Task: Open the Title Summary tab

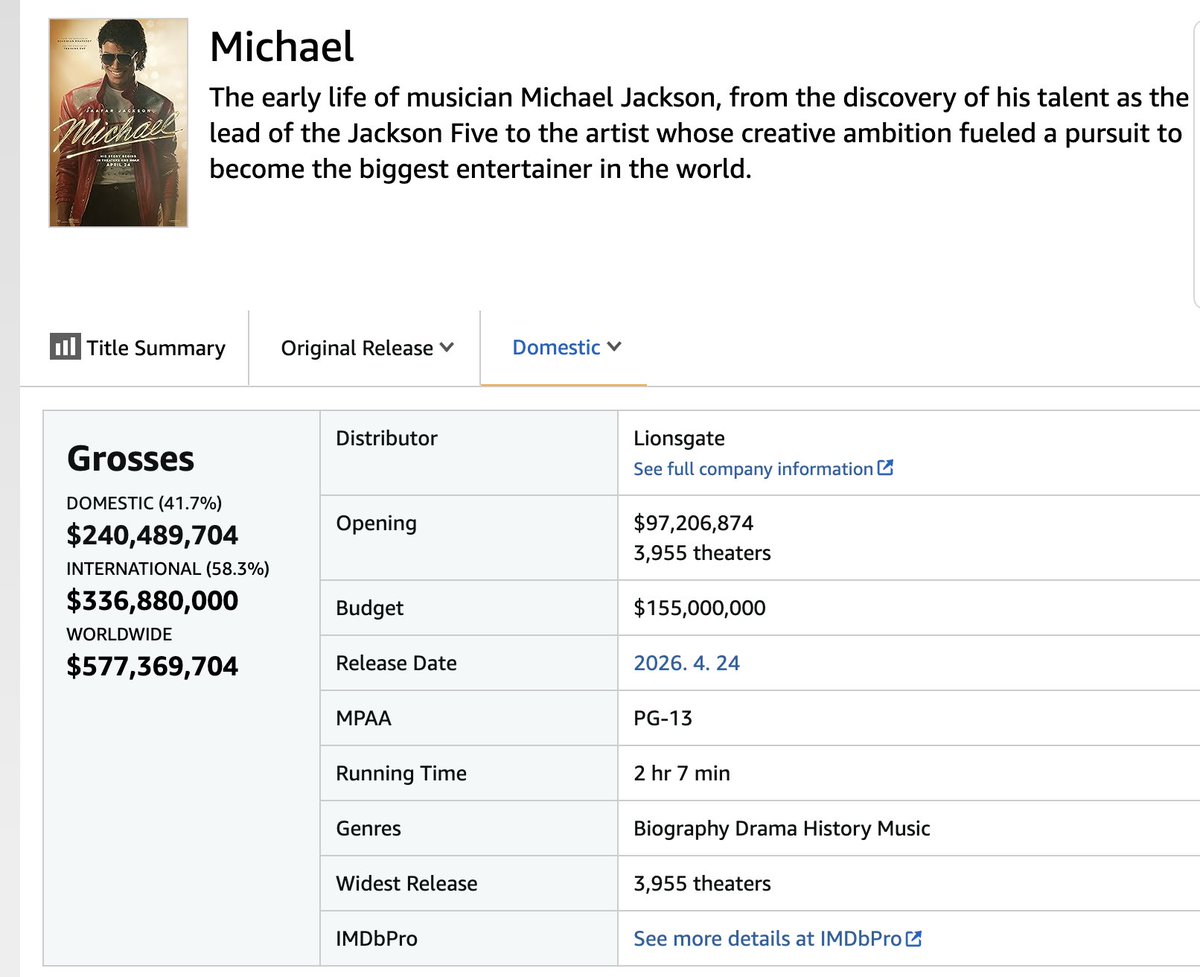Action: click(x=137, y=348)
